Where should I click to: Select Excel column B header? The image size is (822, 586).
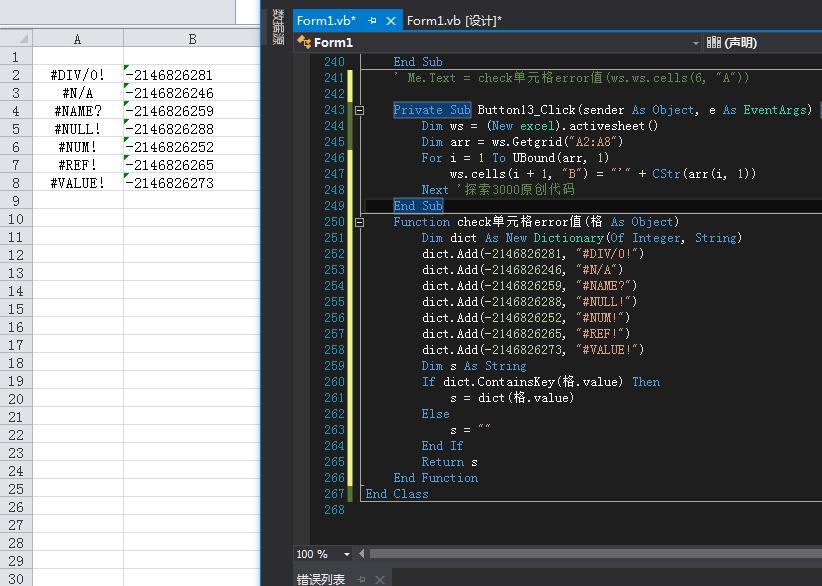click(x=191, y=39)
